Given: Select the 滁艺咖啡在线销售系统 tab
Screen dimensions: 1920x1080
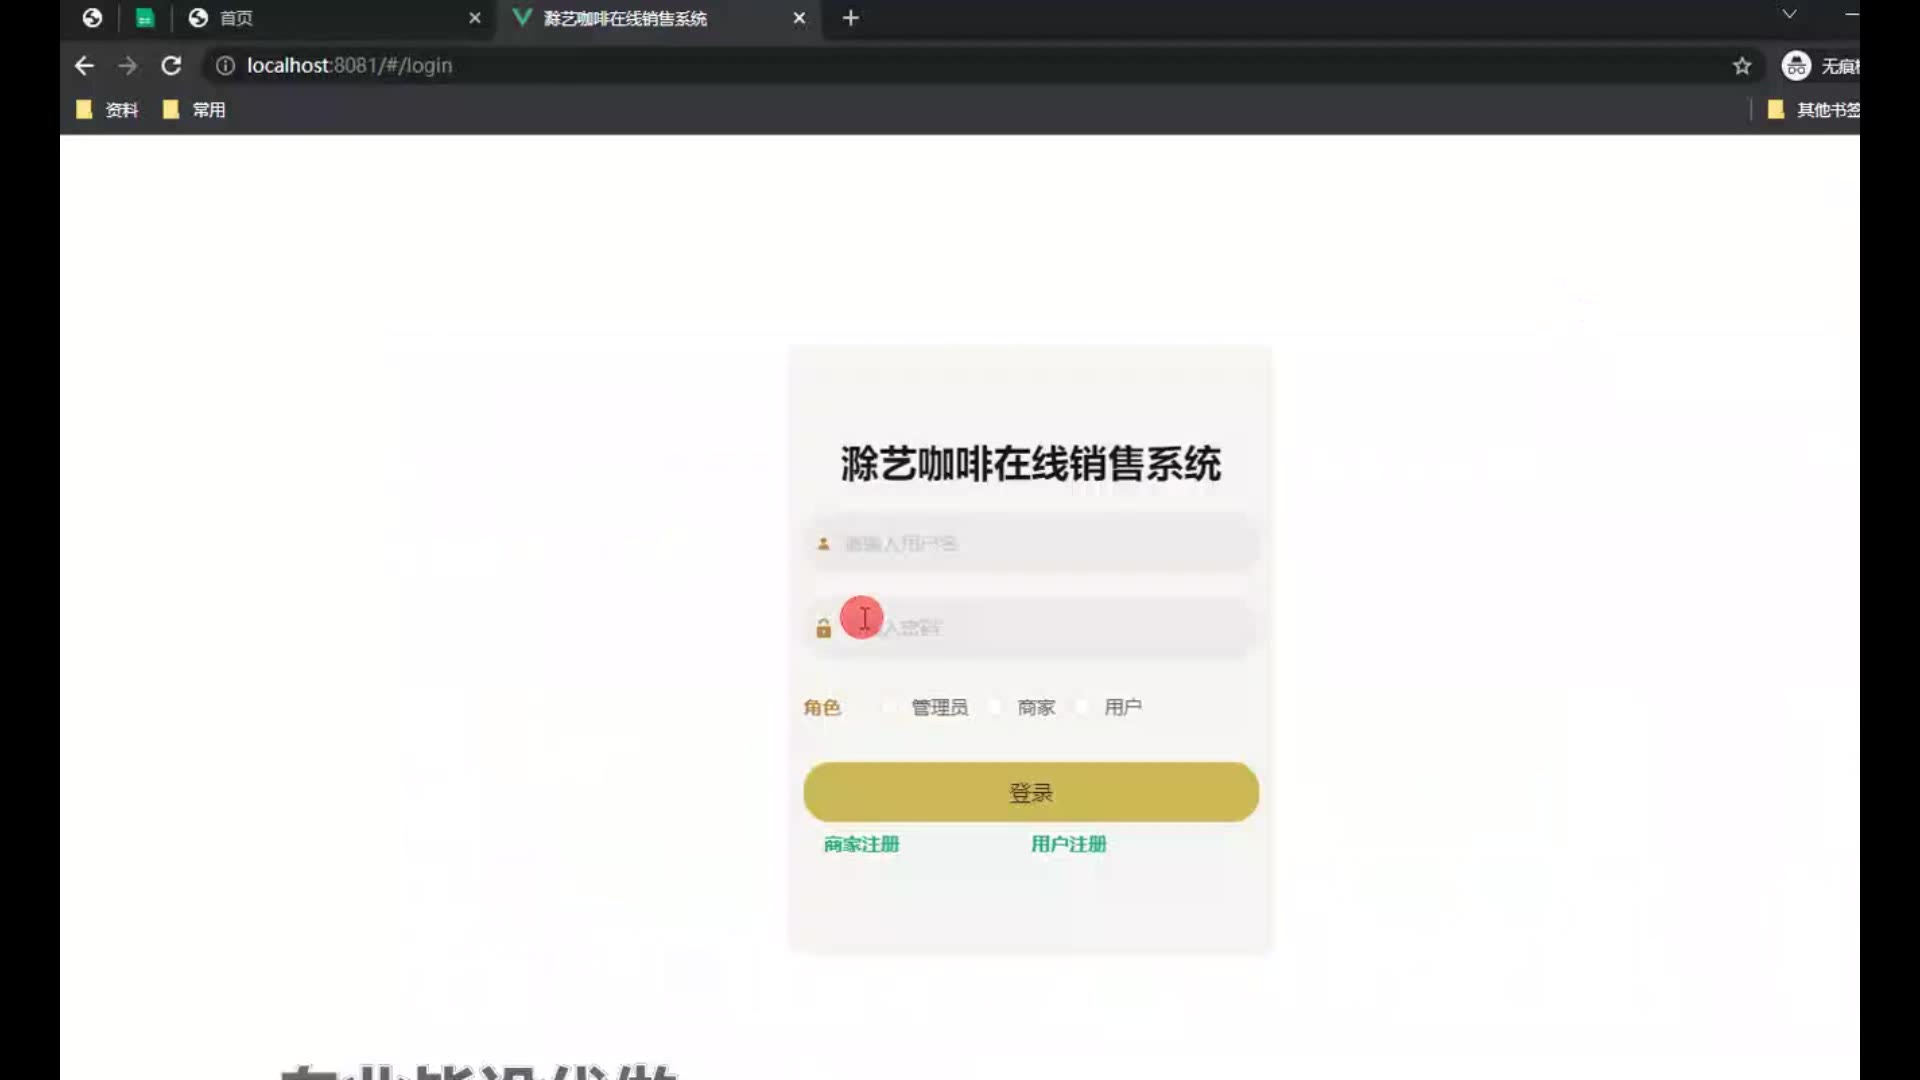Looking at the screenshot, I should [x=660, y=18].
